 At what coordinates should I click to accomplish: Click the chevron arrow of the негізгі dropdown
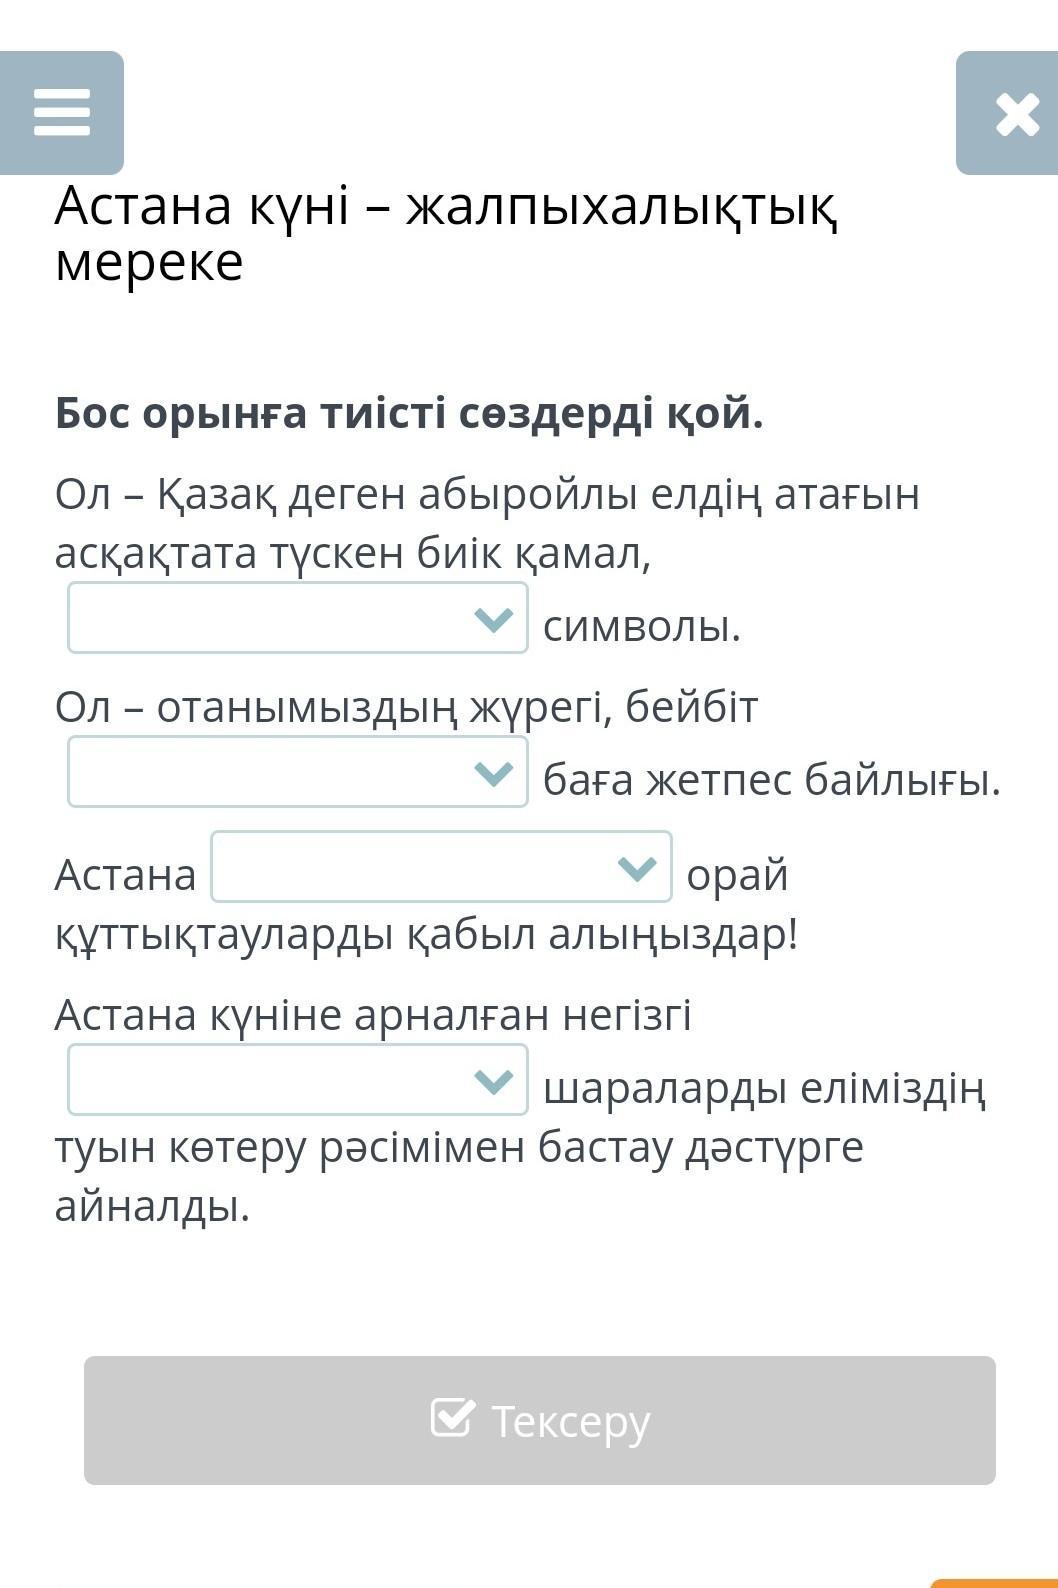click(x=494, y=1081)
